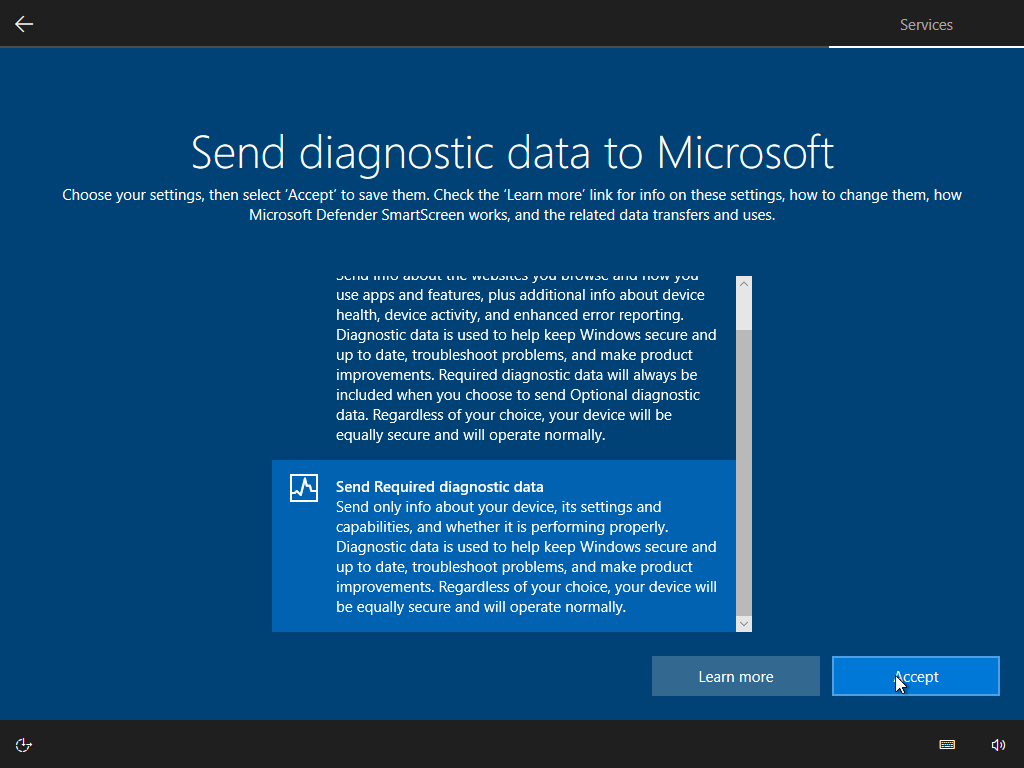Open the Ease of Access menu
Viewport: 1024px width, 768px height.
(x=24, y=744)
